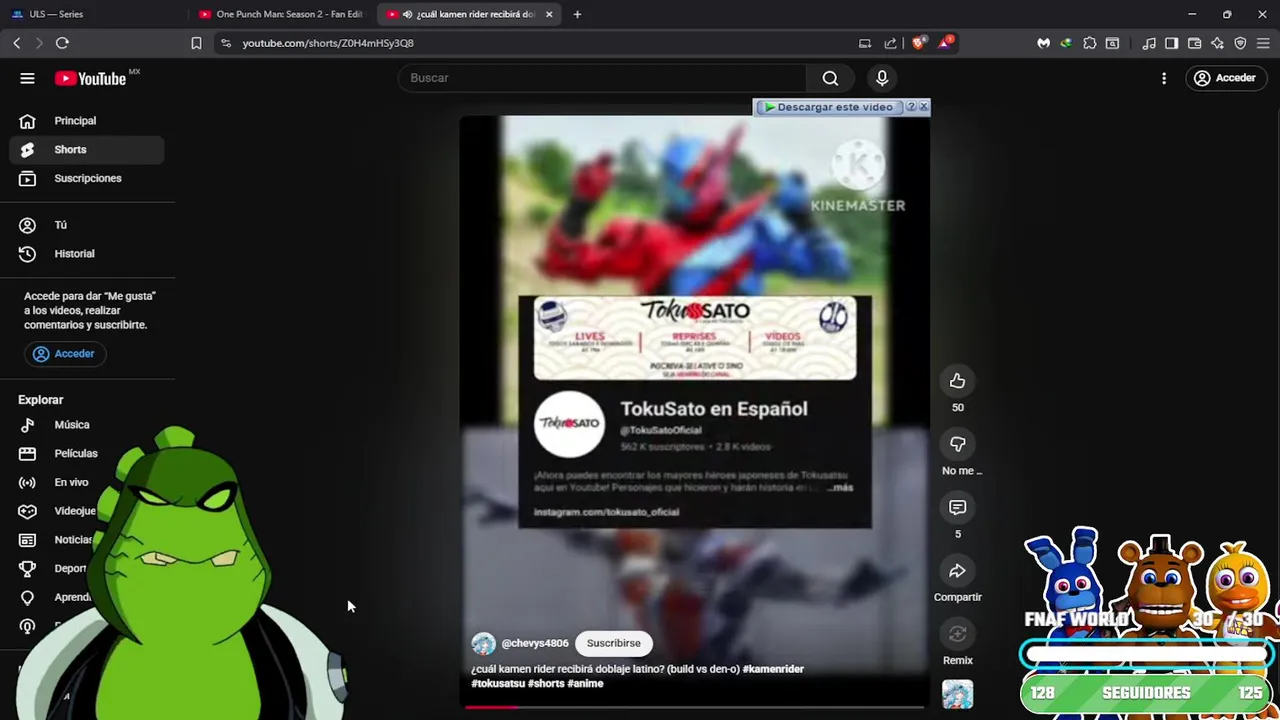
Task: Share the short via the Compartir arrow
Action: [957, 571]
